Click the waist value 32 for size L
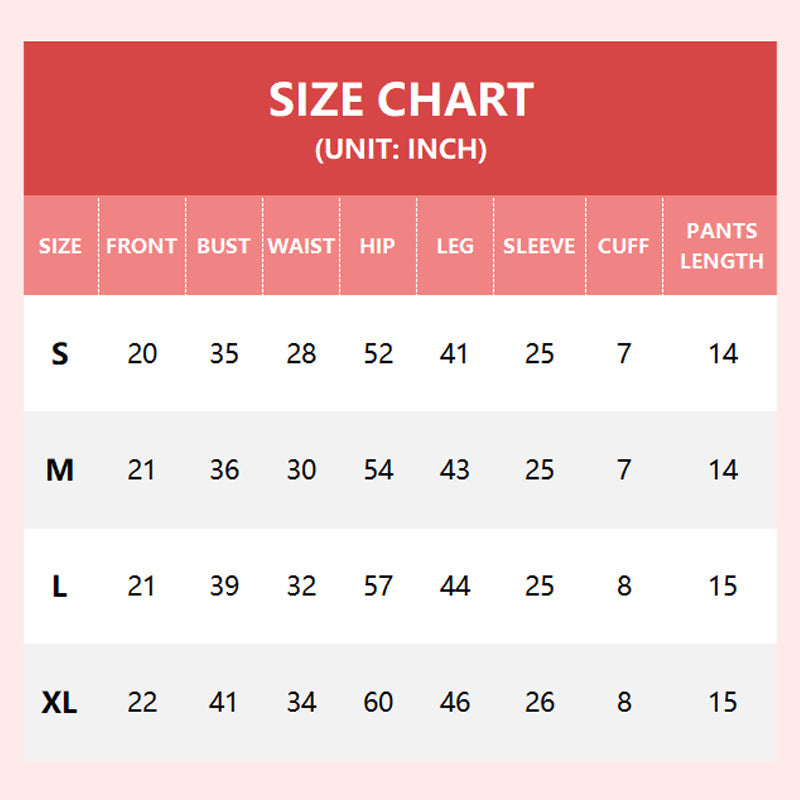Image resolution: width=800 pixels, height=800 pixels. [x=301, y=586]
